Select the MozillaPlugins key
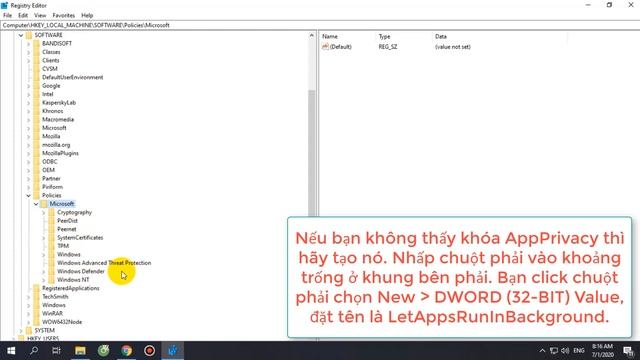 click(60, 153)
